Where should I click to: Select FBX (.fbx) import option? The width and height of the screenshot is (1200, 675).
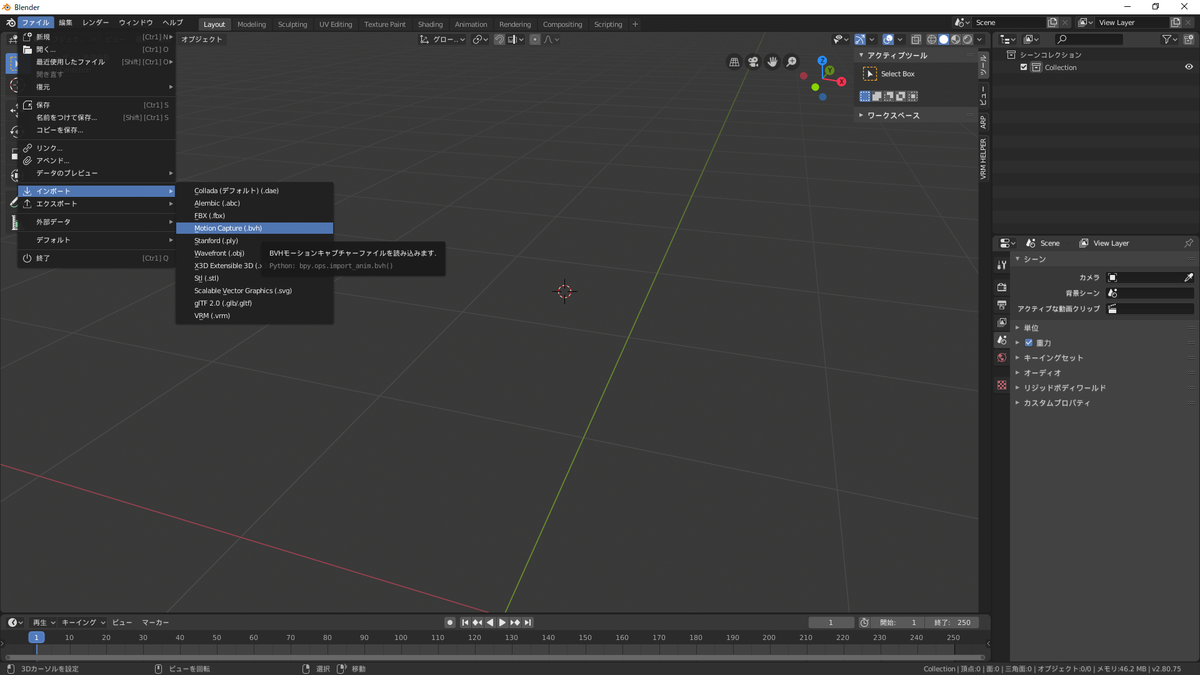point(254,215)
